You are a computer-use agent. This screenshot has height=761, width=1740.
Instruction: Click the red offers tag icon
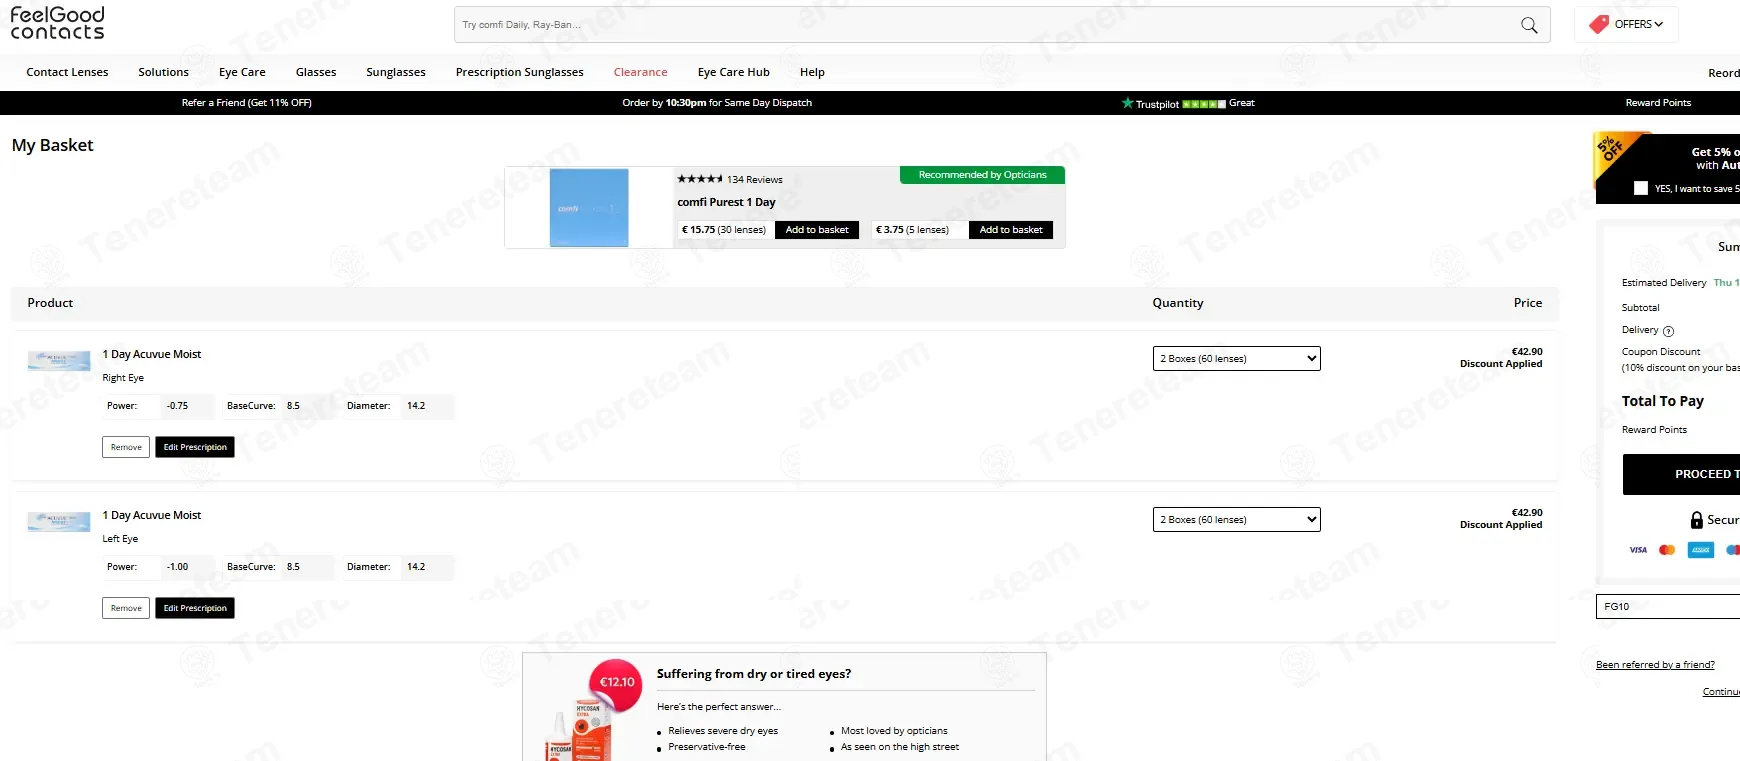point(1599,24)
